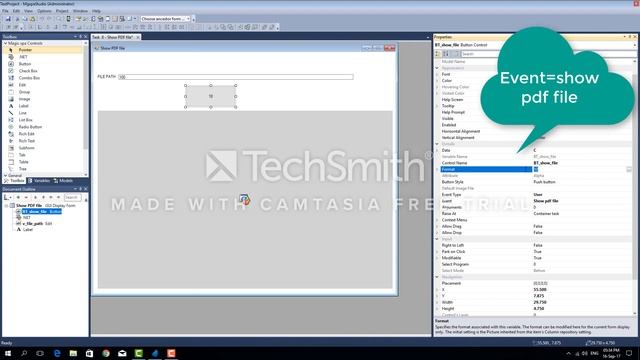Collapse the Input section in Properties
Viewport: 640px width, 360px height.
pos(437,239)
